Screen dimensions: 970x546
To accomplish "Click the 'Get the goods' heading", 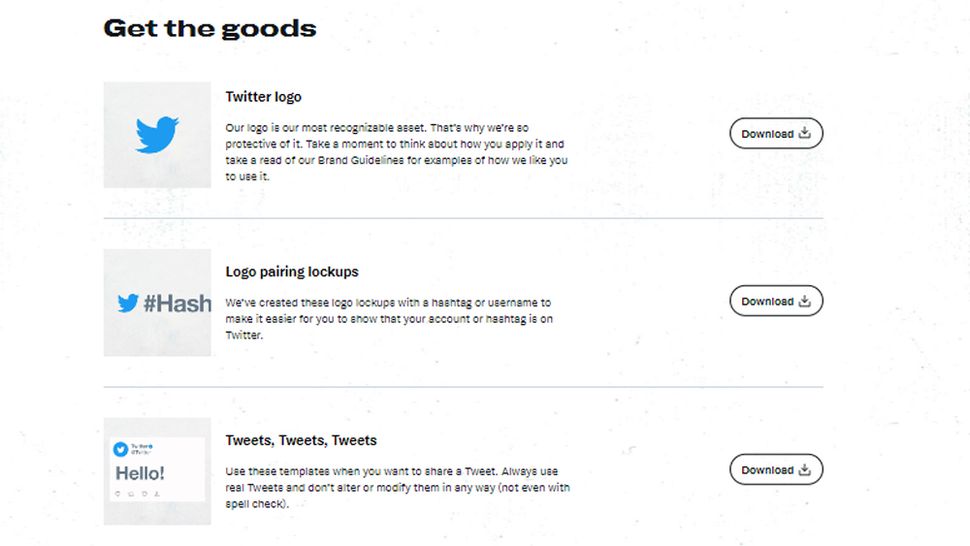I will (210, 28).
